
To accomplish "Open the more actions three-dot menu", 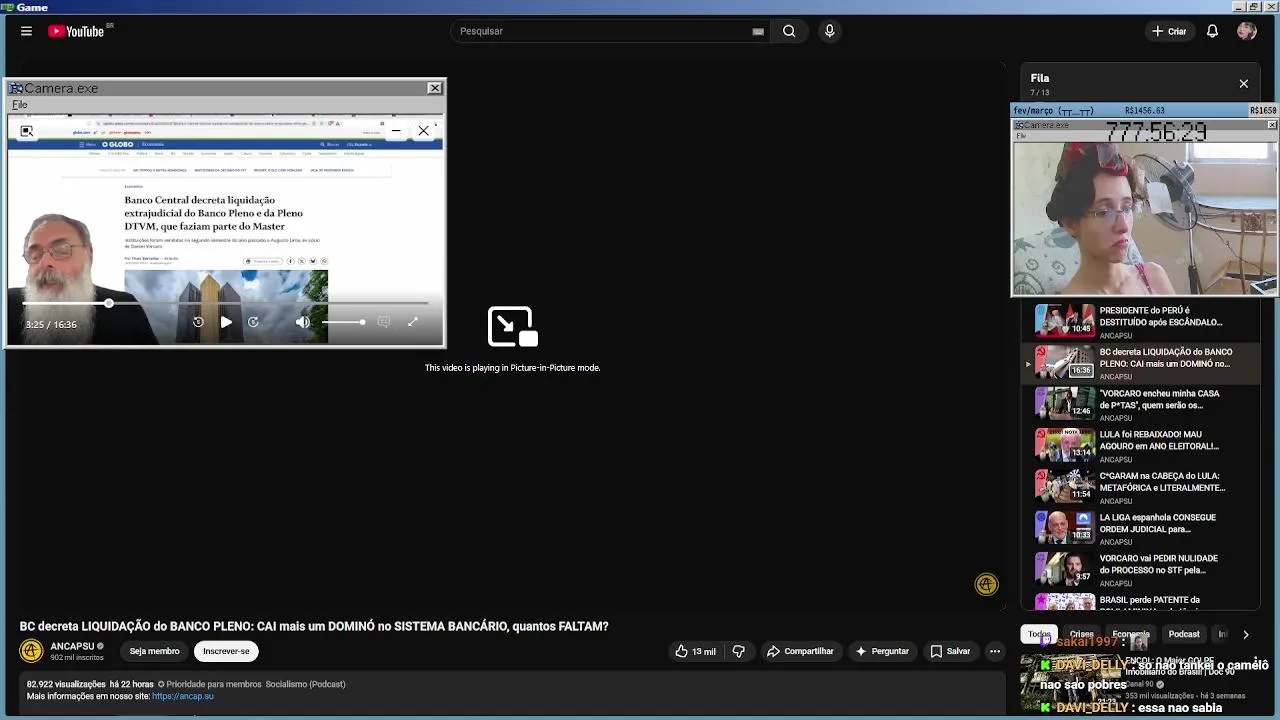I will 994,651.
